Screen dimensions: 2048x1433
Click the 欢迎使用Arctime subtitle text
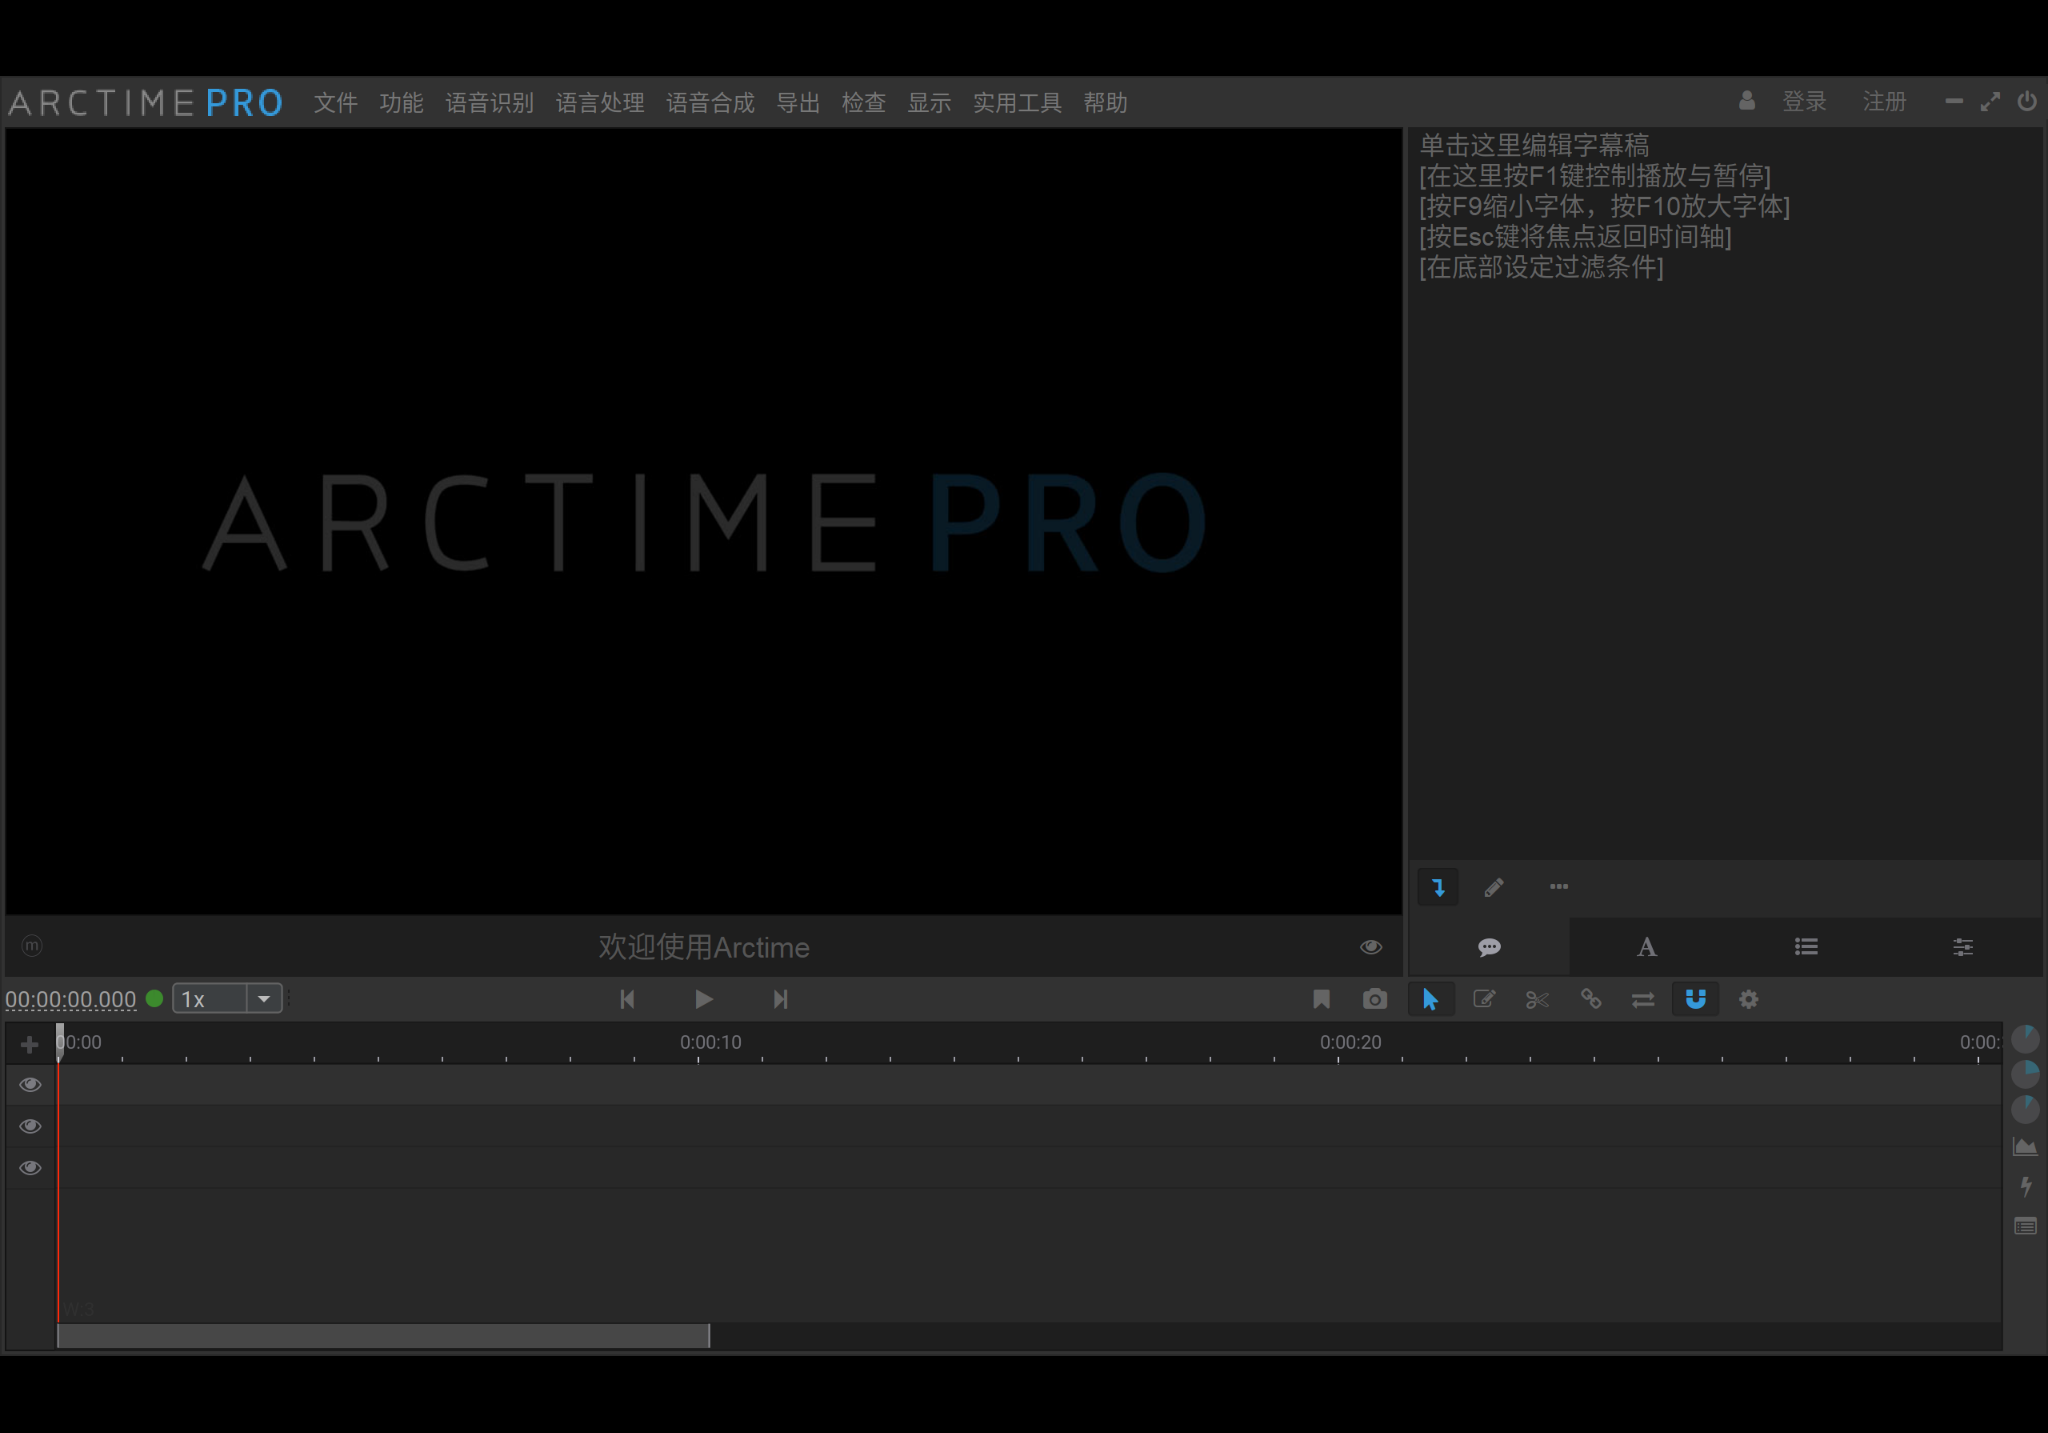[704, 947]
